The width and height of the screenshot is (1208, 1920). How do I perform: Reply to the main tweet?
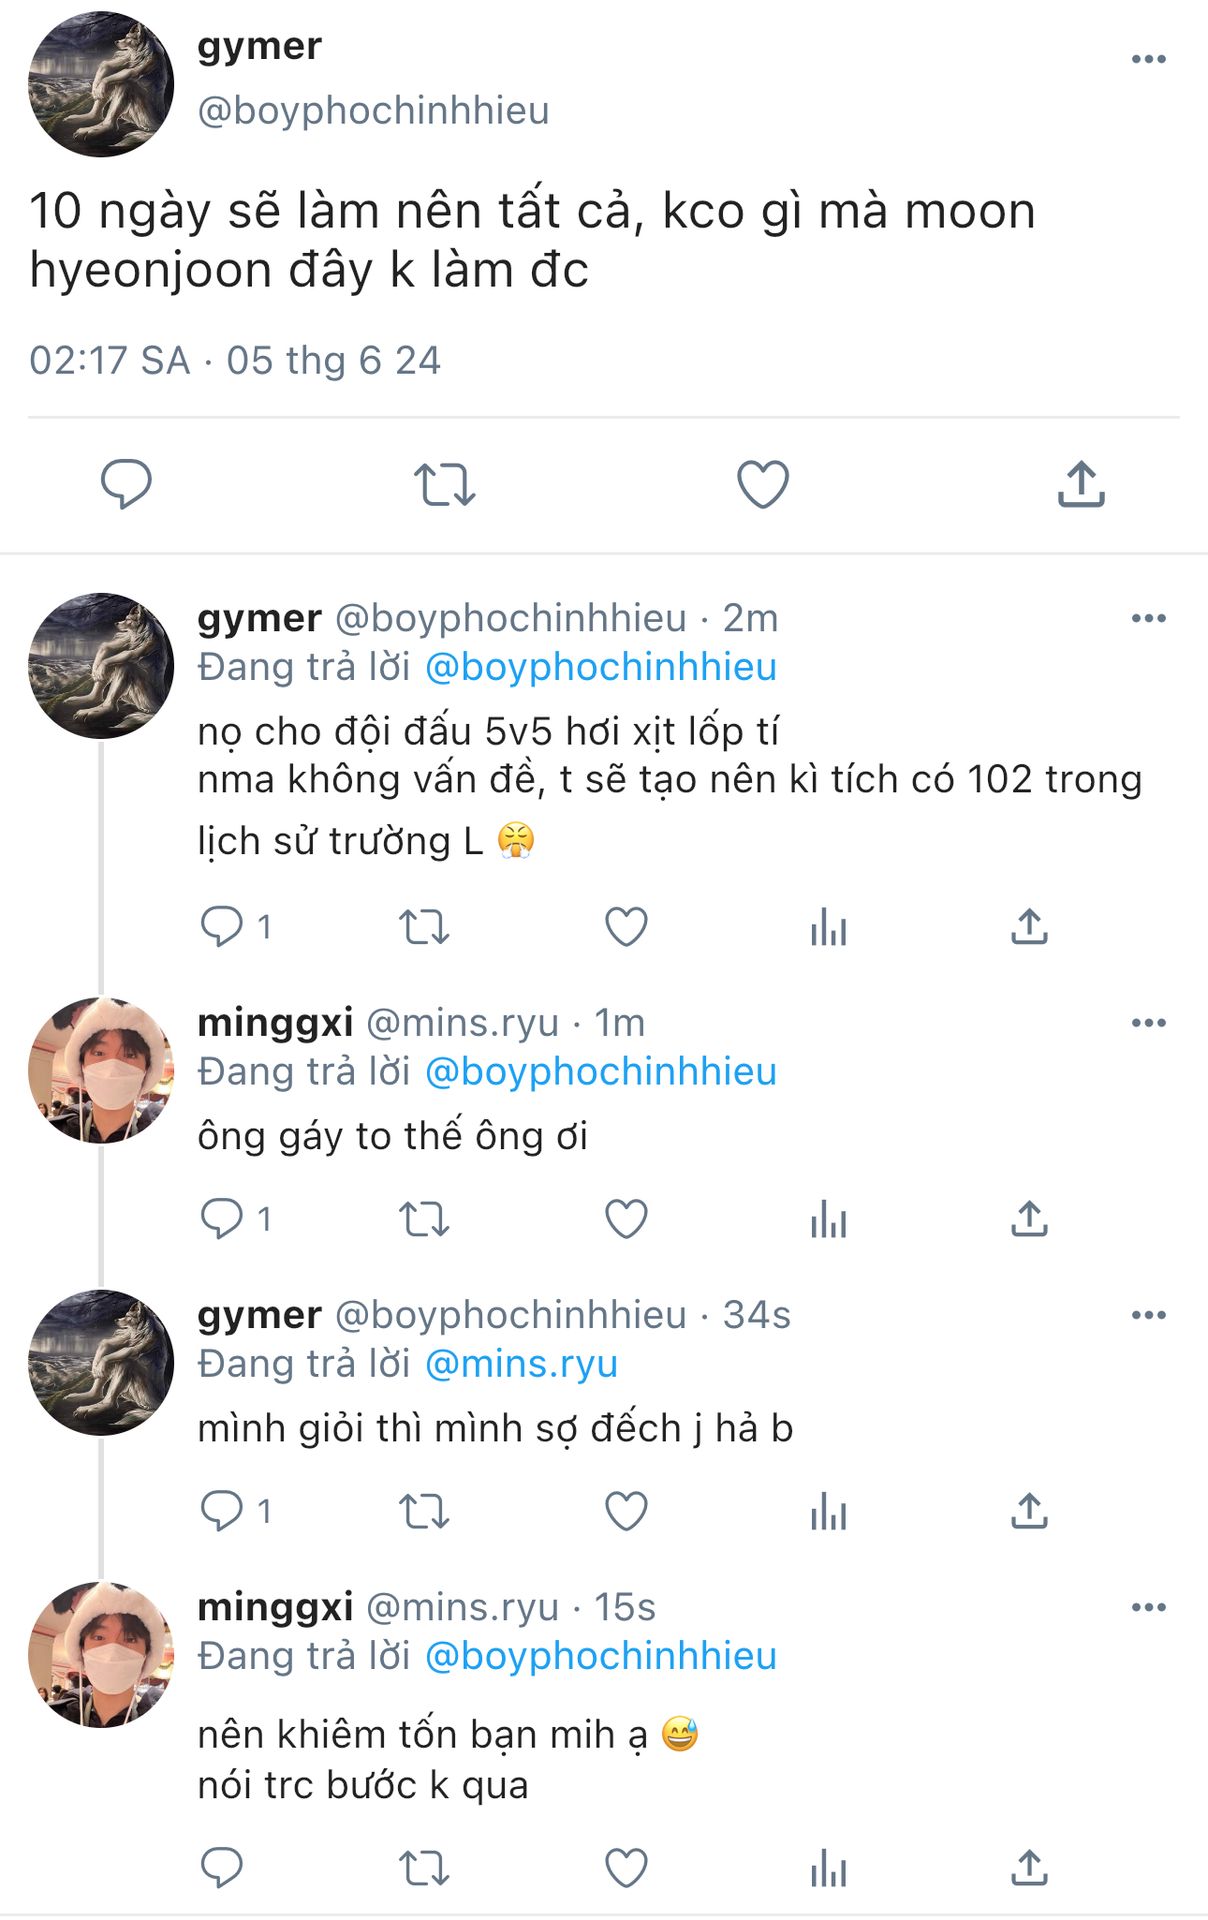tap(126, 485)
